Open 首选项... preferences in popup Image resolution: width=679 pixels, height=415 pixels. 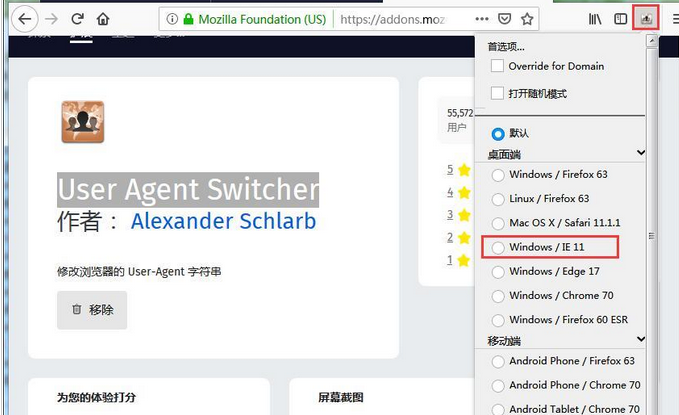click(x=506, y=47)
